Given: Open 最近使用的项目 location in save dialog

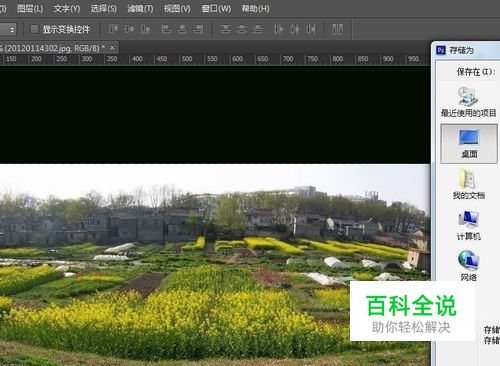Looking at the screenshot, I should pyautogui.click(x=469, y=102).
